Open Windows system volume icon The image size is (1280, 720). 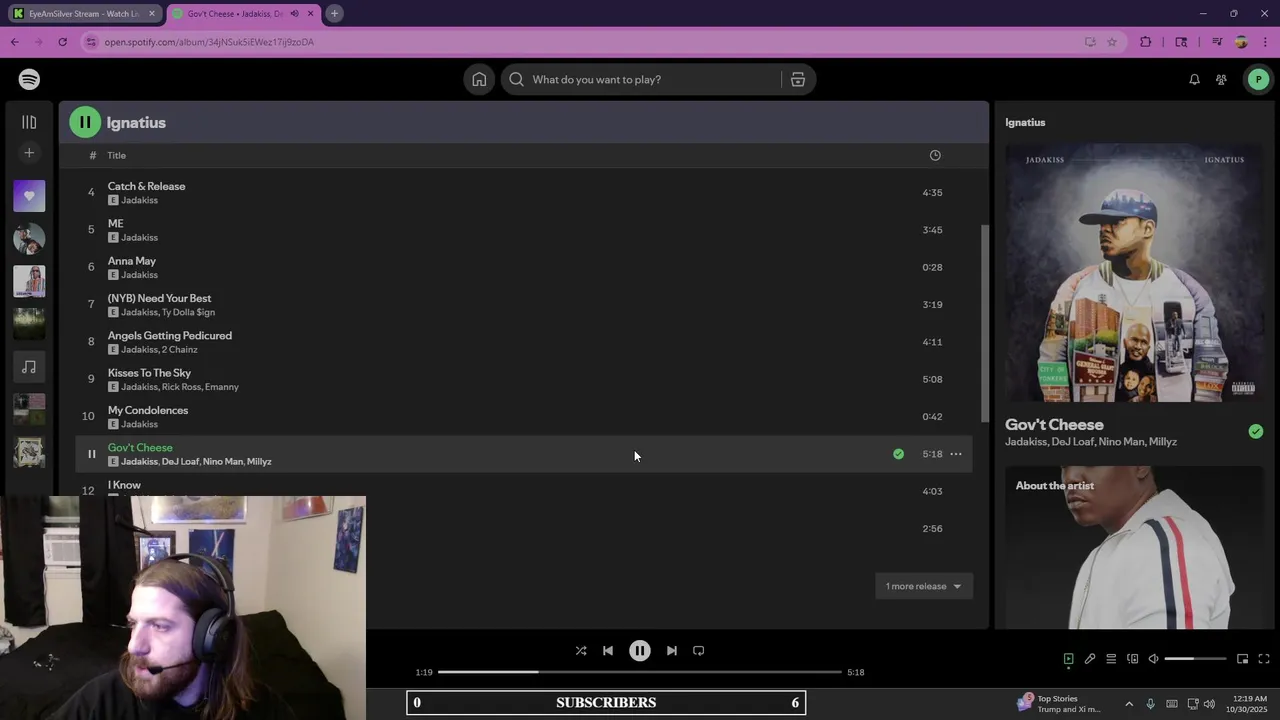point(1209,704)
